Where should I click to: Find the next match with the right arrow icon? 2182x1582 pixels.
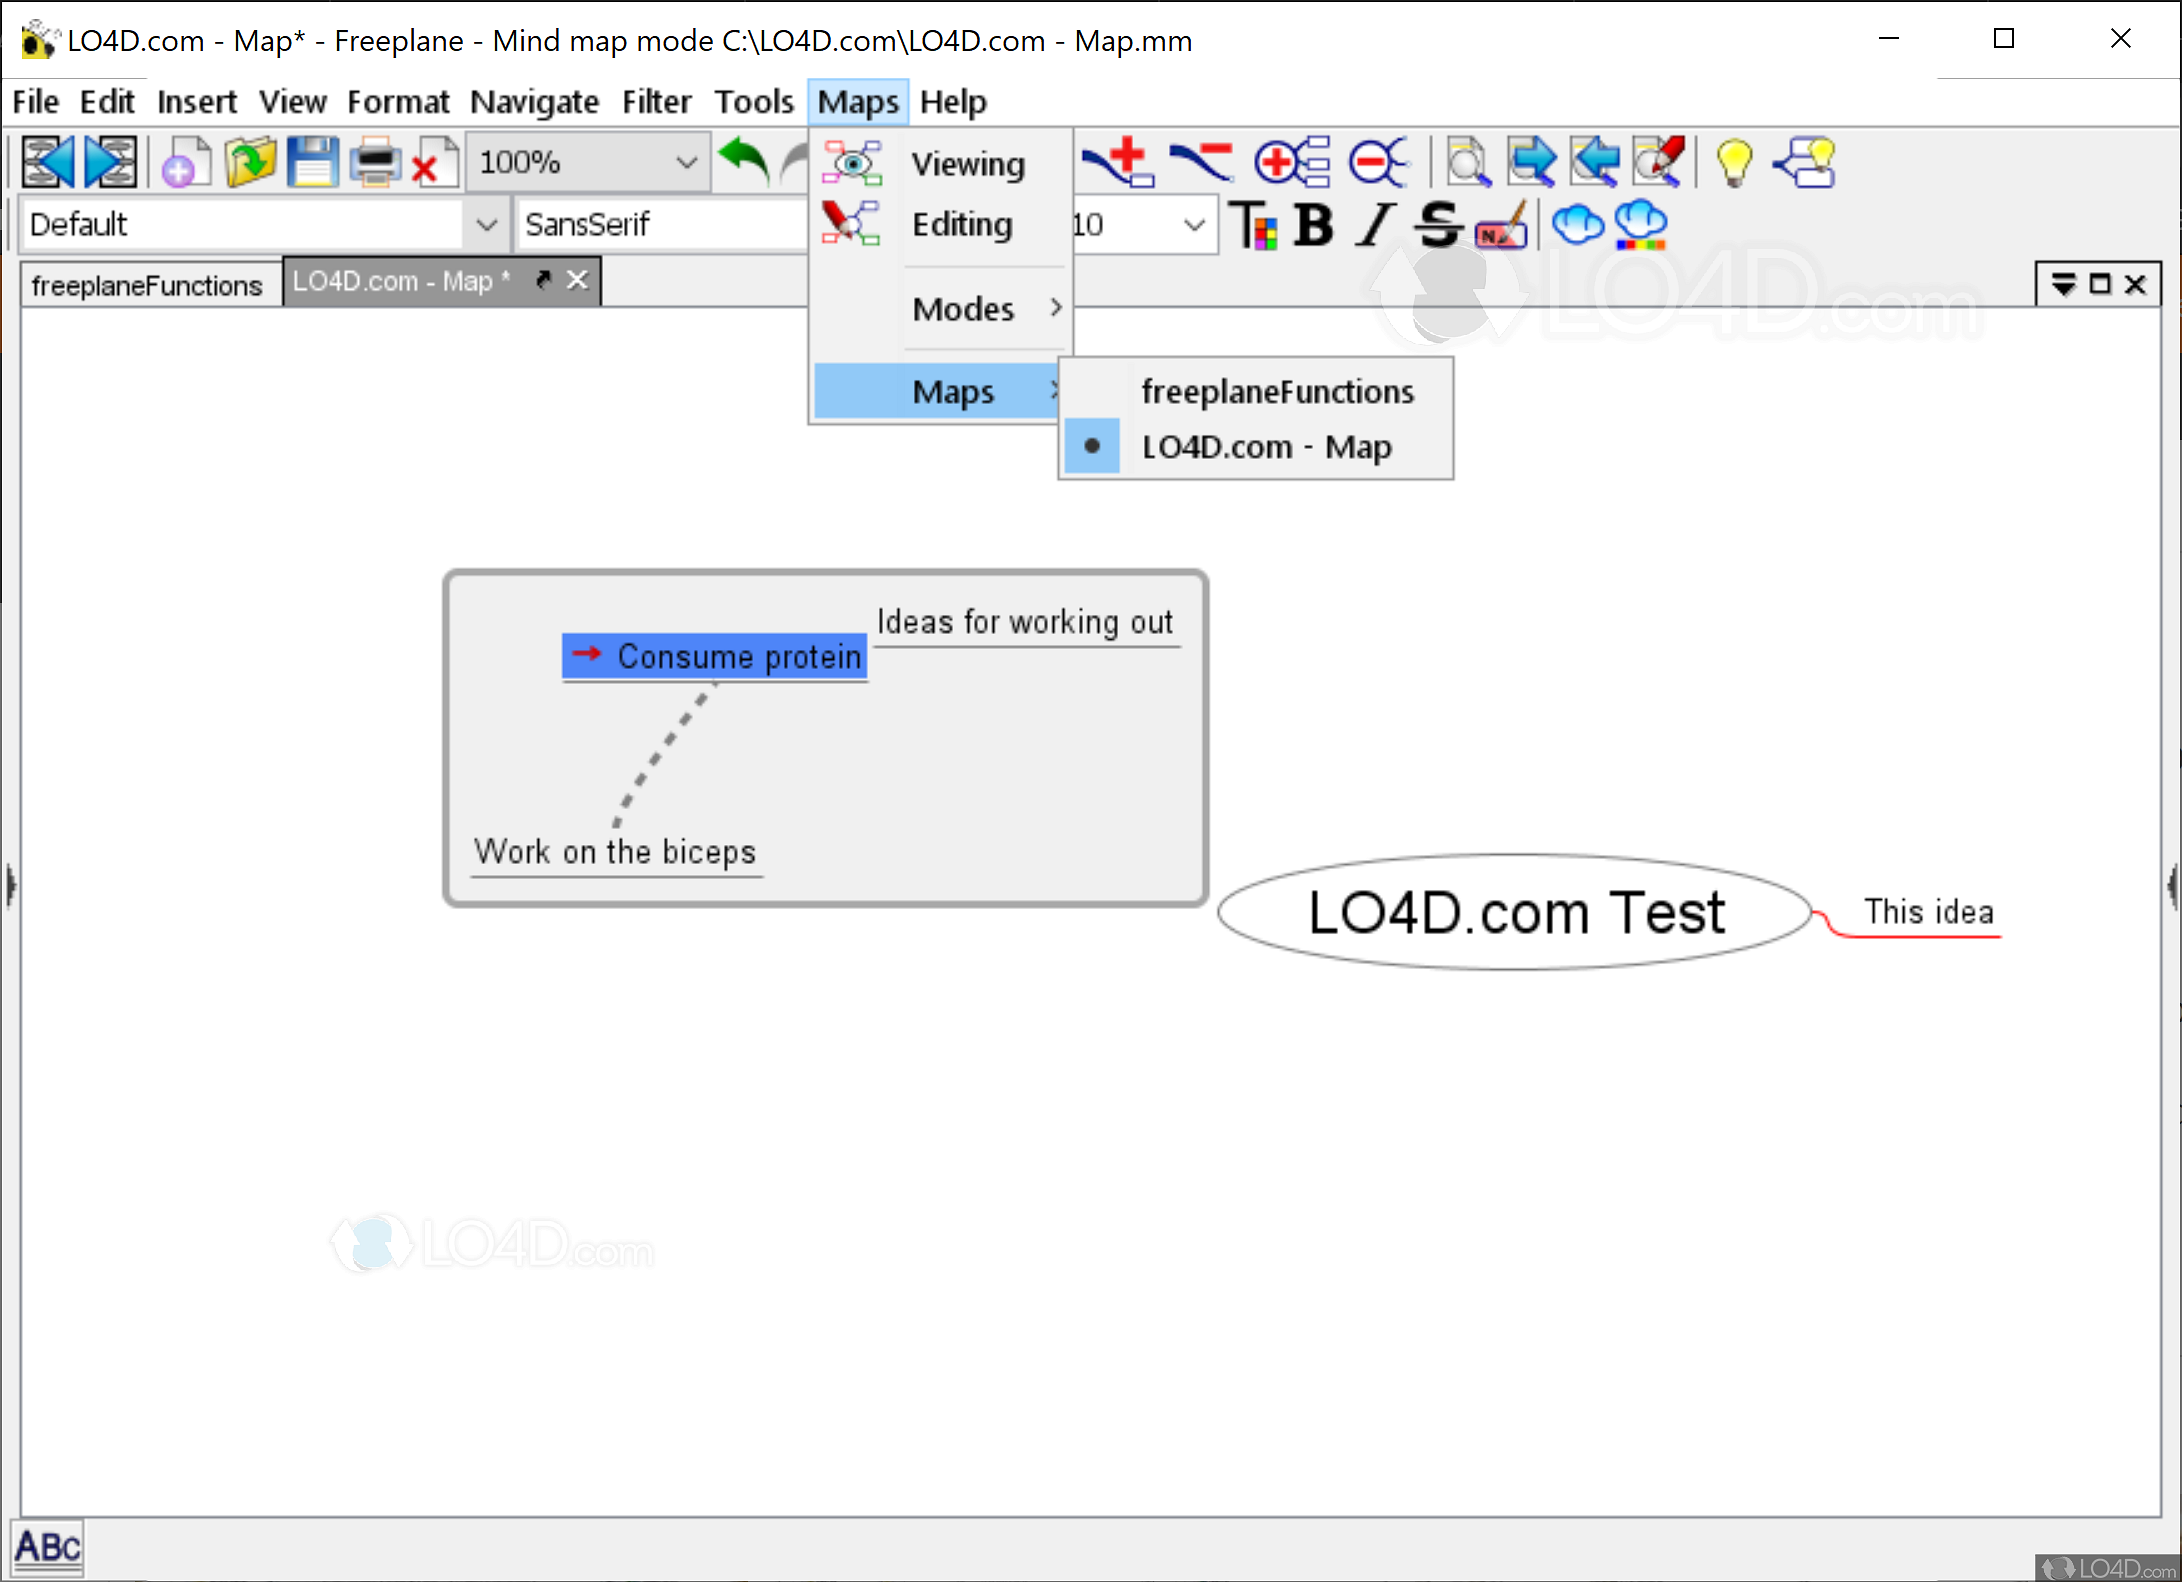(x=1531, y=162)
